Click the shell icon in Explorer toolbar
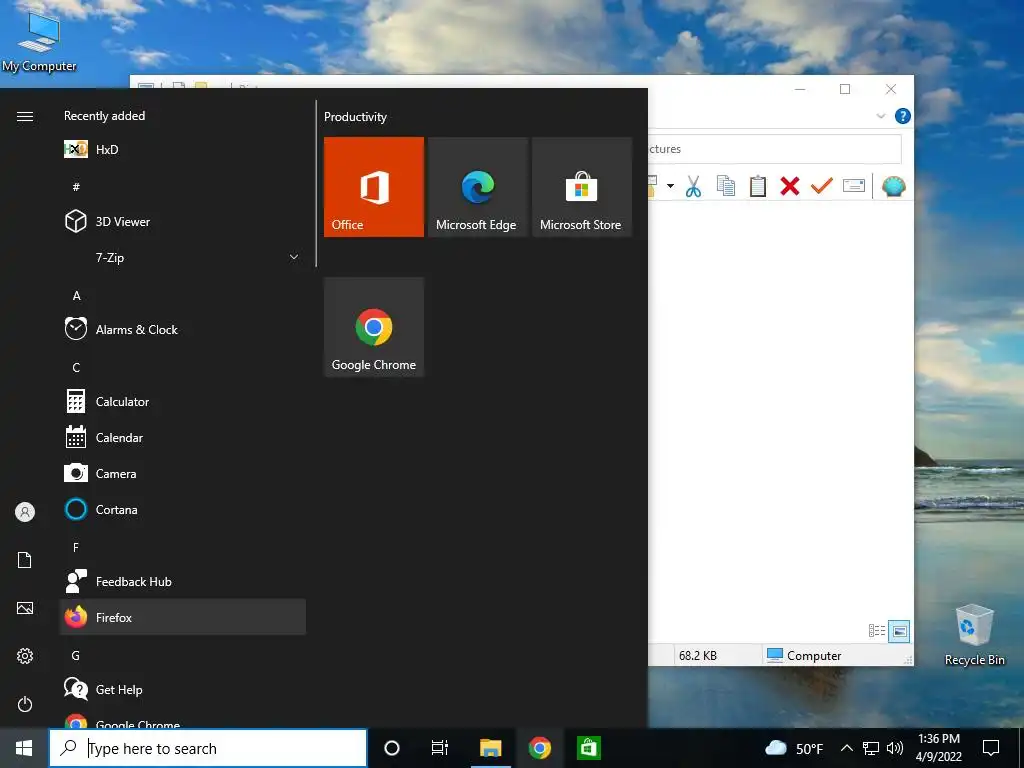 893,187
